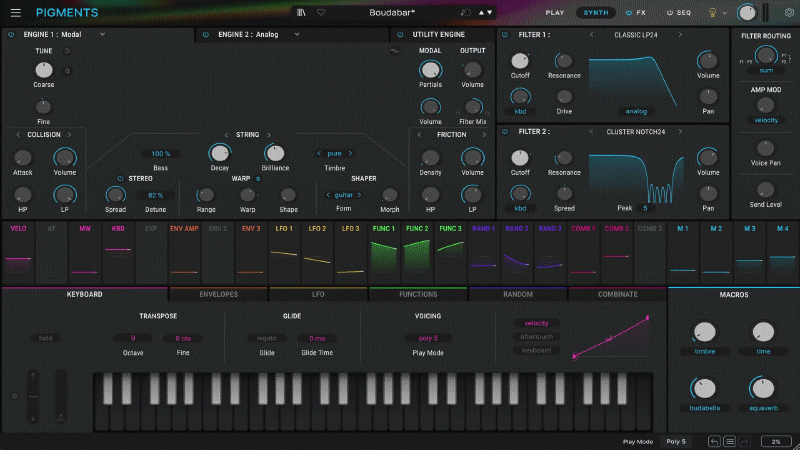This screenshot has height=450, width=800.
Task: Disable the Stereo power switch
Action: (120, 179)
